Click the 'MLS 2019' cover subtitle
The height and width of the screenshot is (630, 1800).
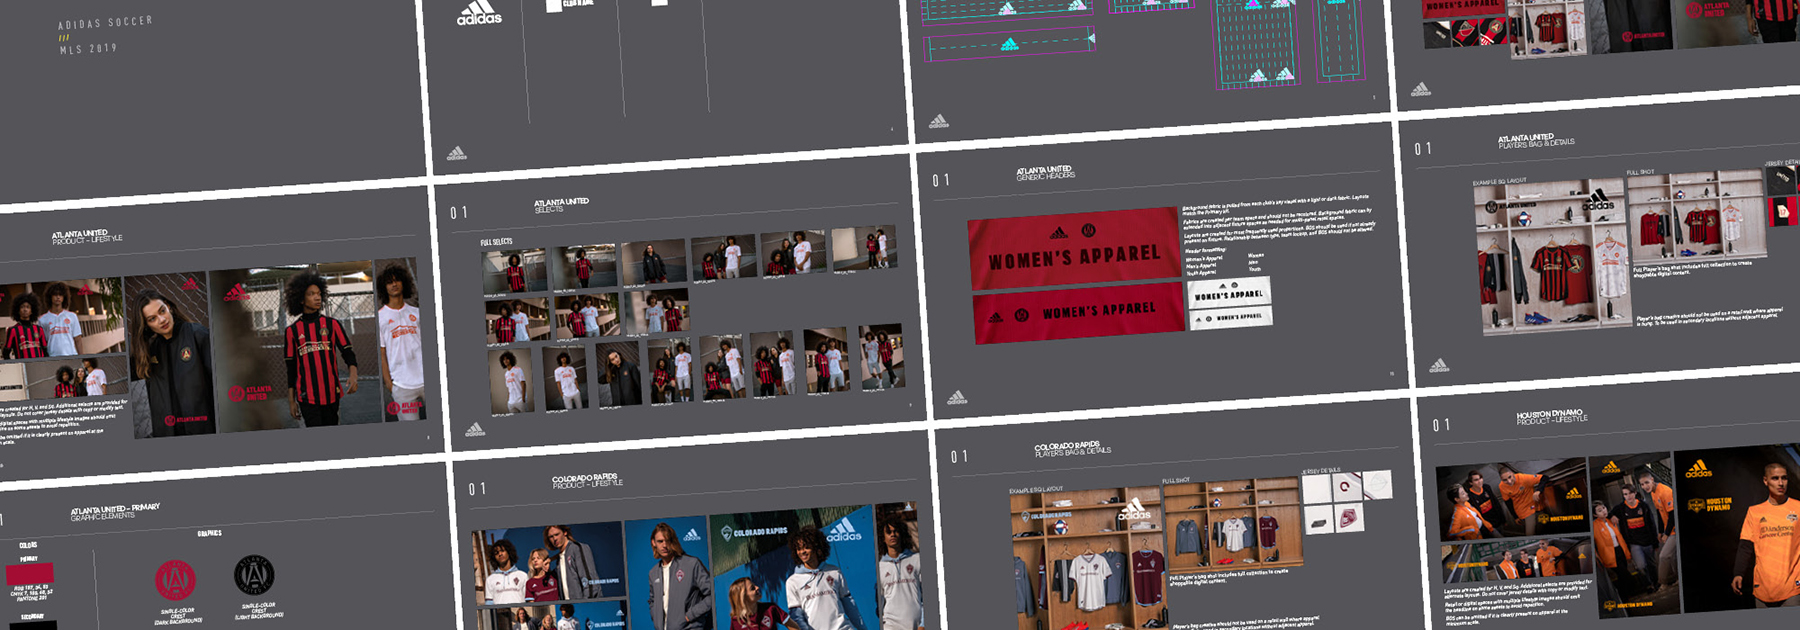pyautogui.click(x=88, y=49)
